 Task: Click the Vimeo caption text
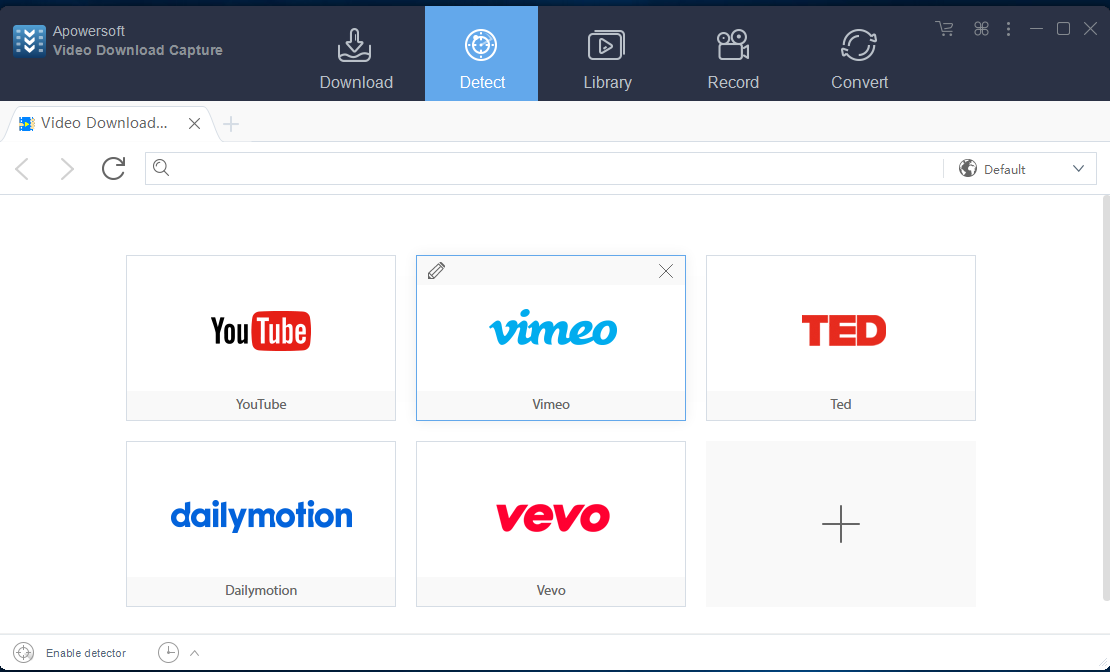click(551, 404)
